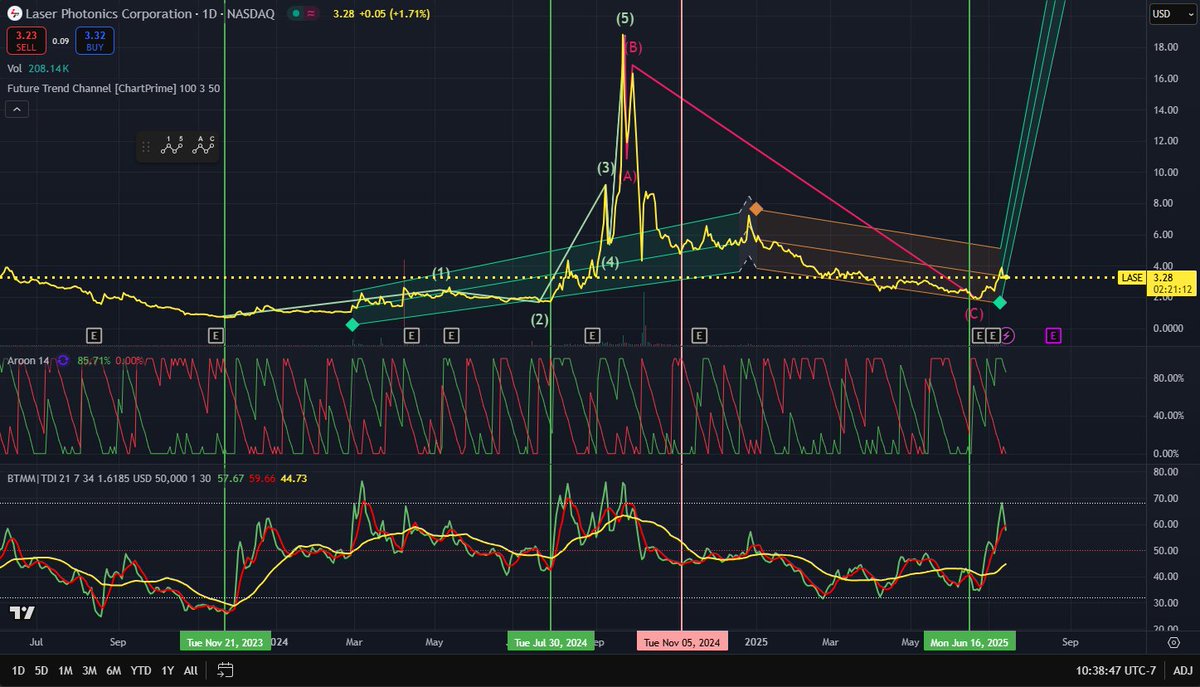Select the All time range
Screen dimensions: 1200x687
(191, 670)
